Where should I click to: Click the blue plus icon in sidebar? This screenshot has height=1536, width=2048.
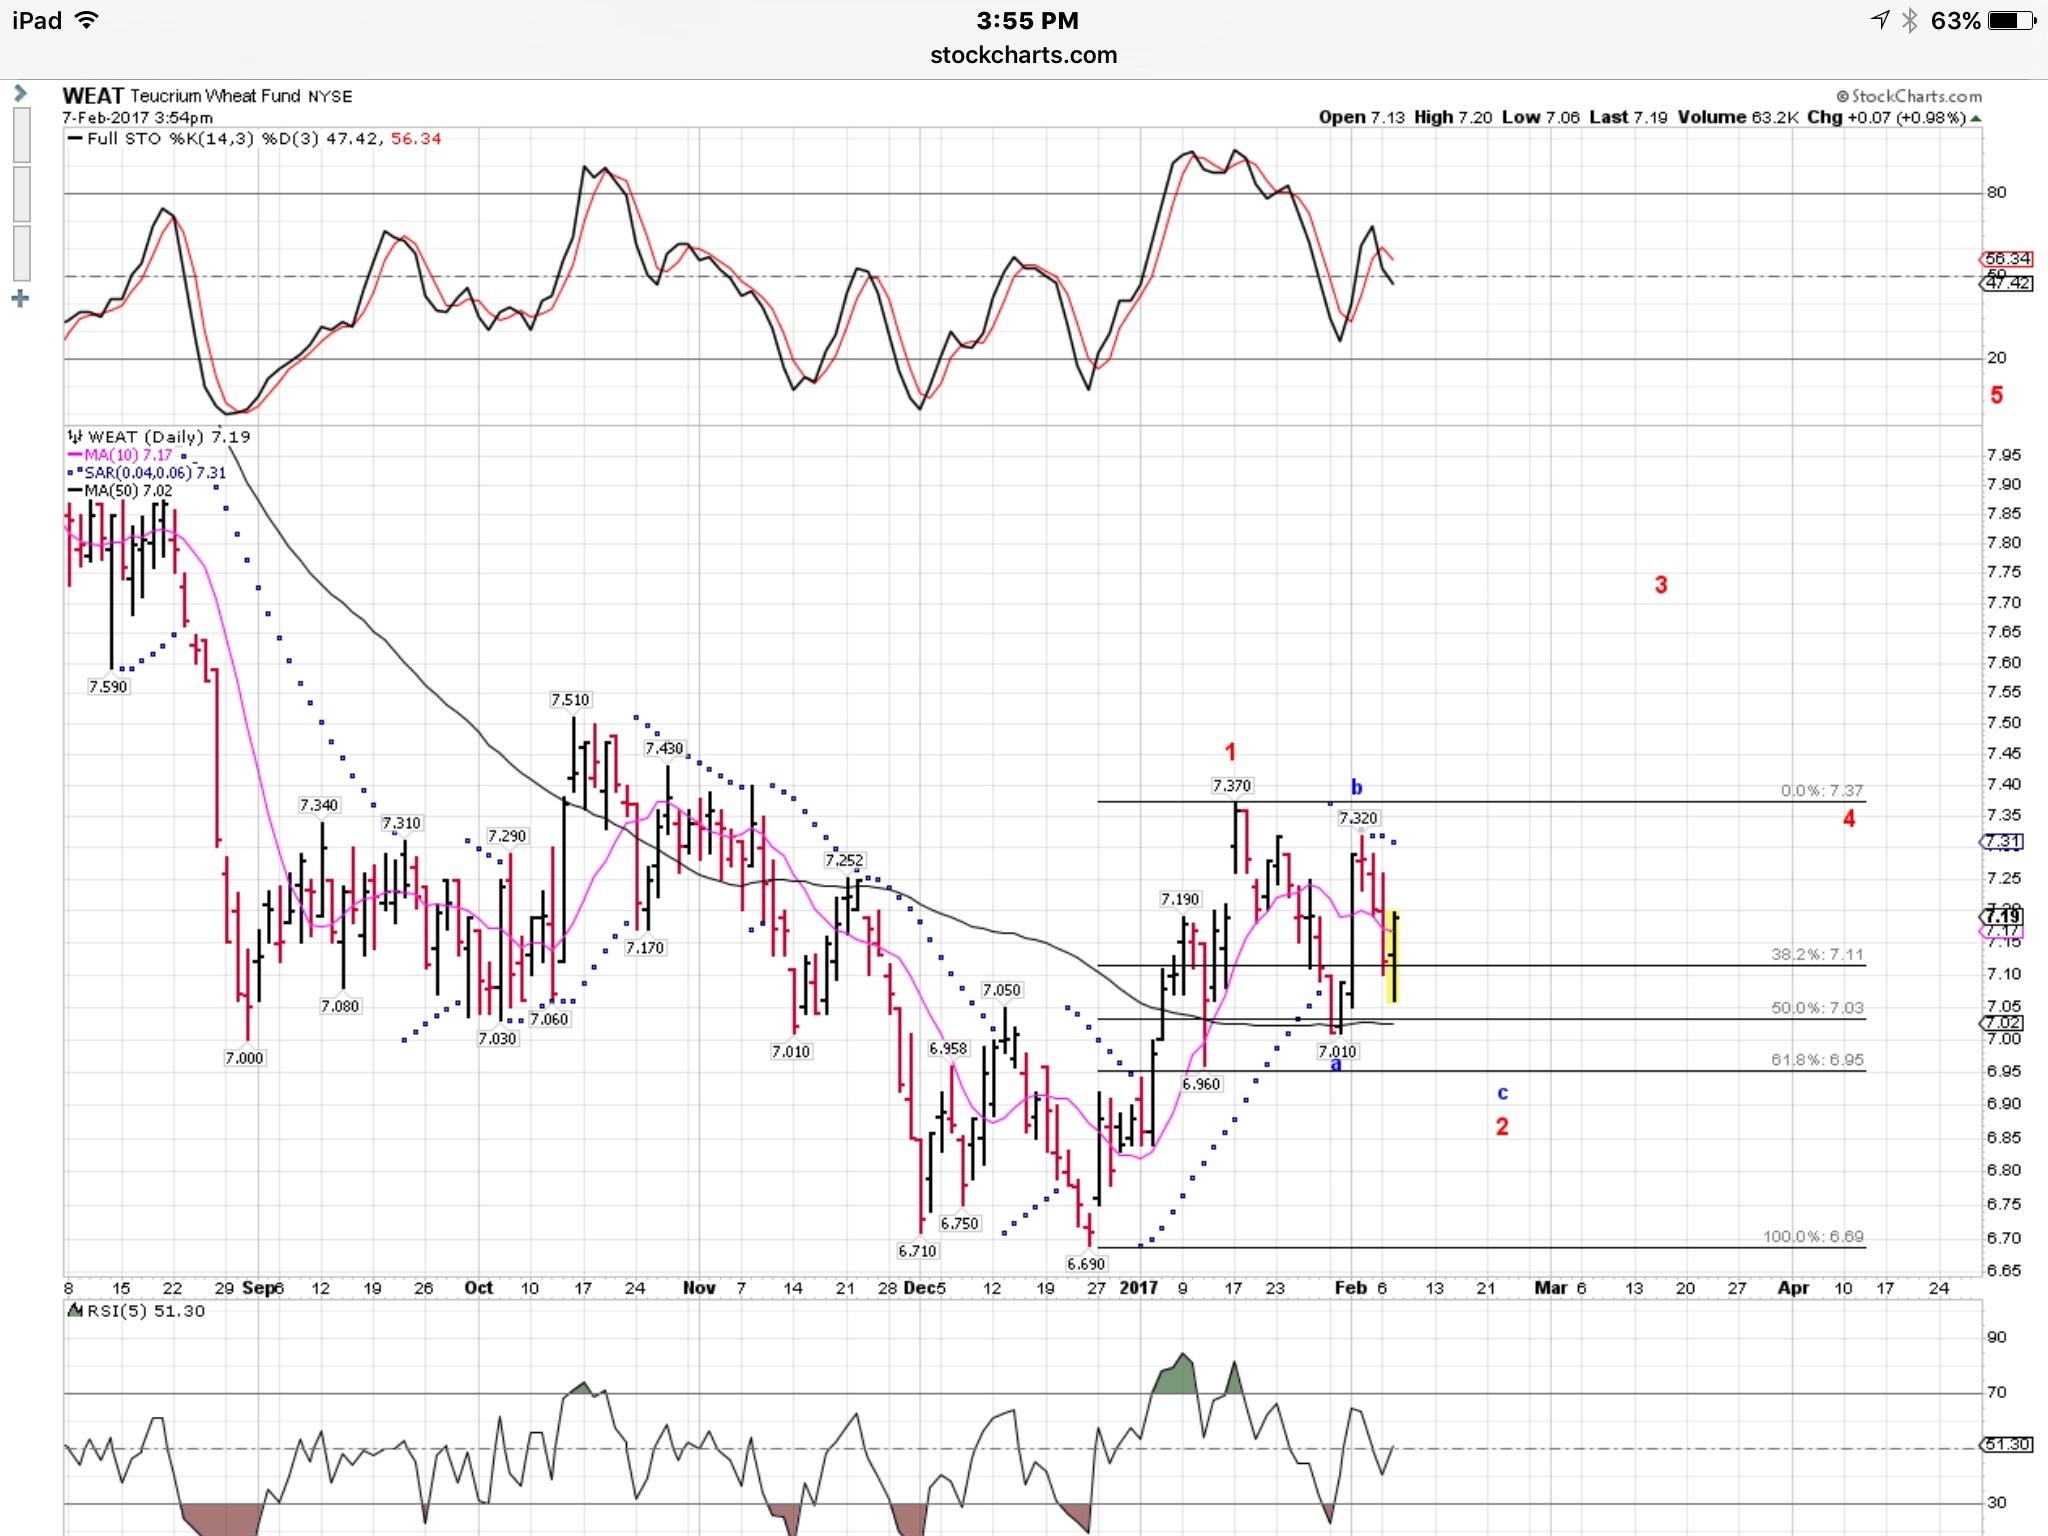20,298
